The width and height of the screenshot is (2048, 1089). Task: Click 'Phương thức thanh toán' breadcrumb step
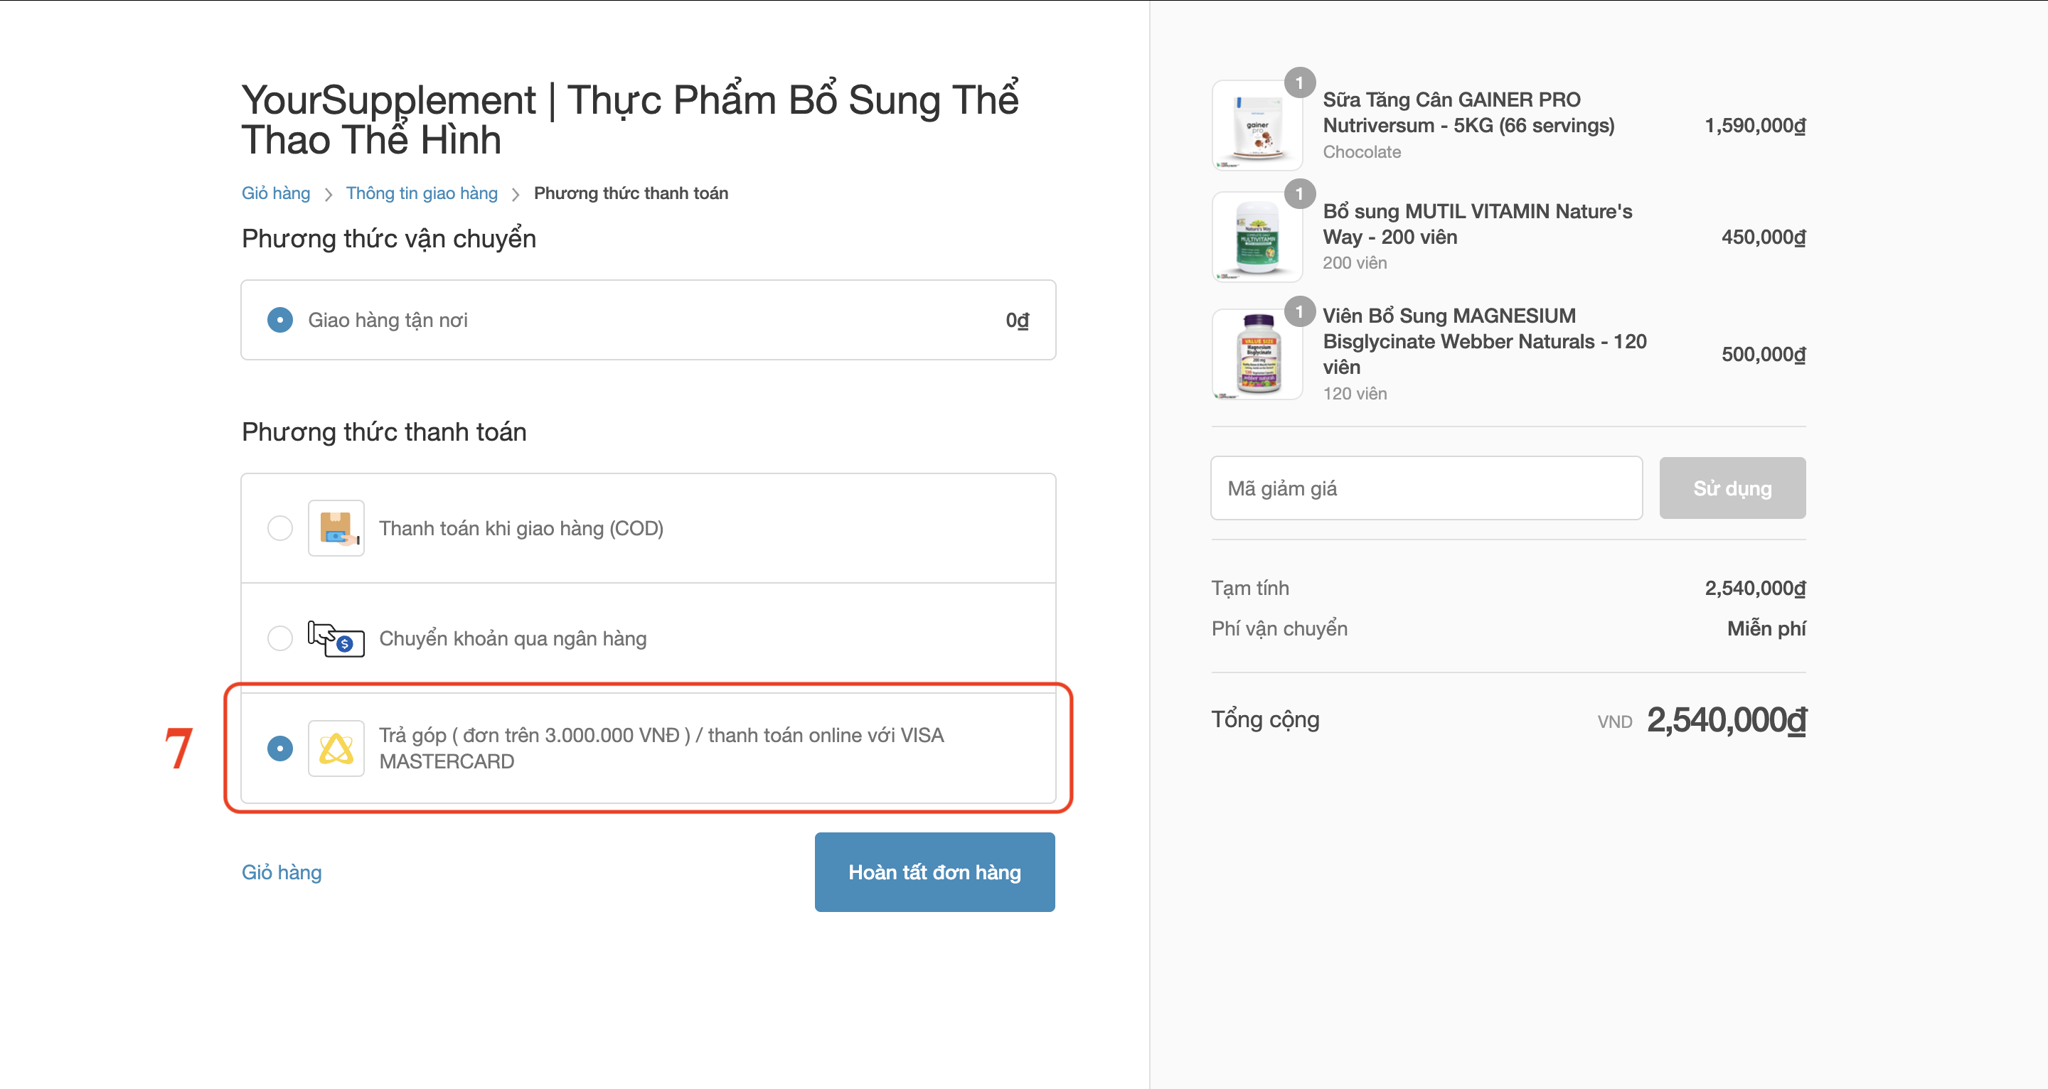(x=631, y=193)
